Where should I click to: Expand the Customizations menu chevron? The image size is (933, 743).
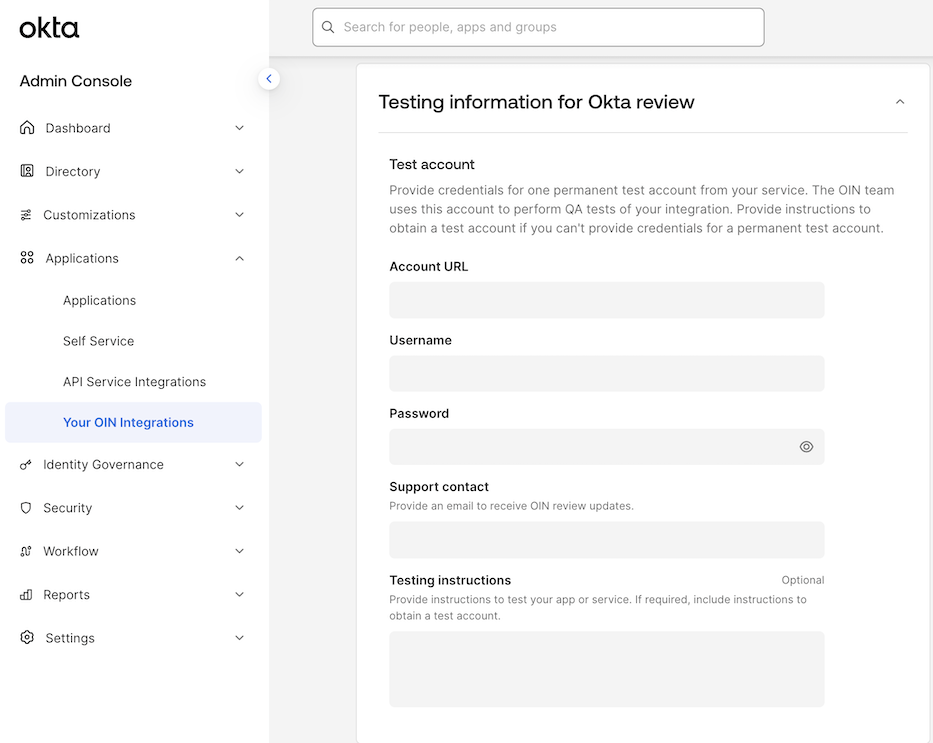tap(239, 215)
